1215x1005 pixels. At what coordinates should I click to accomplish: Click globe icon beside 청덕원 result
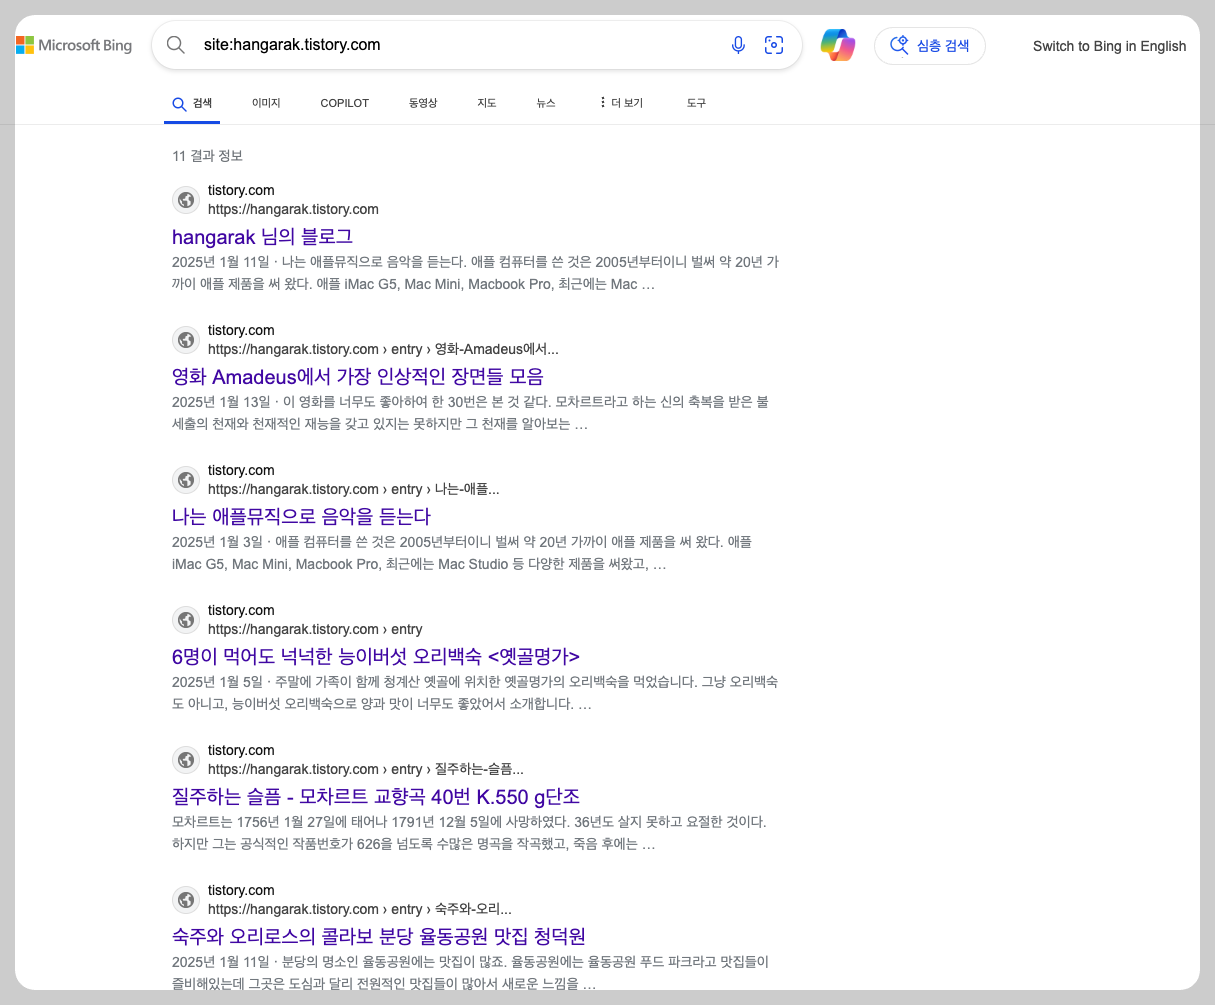(x=186, y=900)
